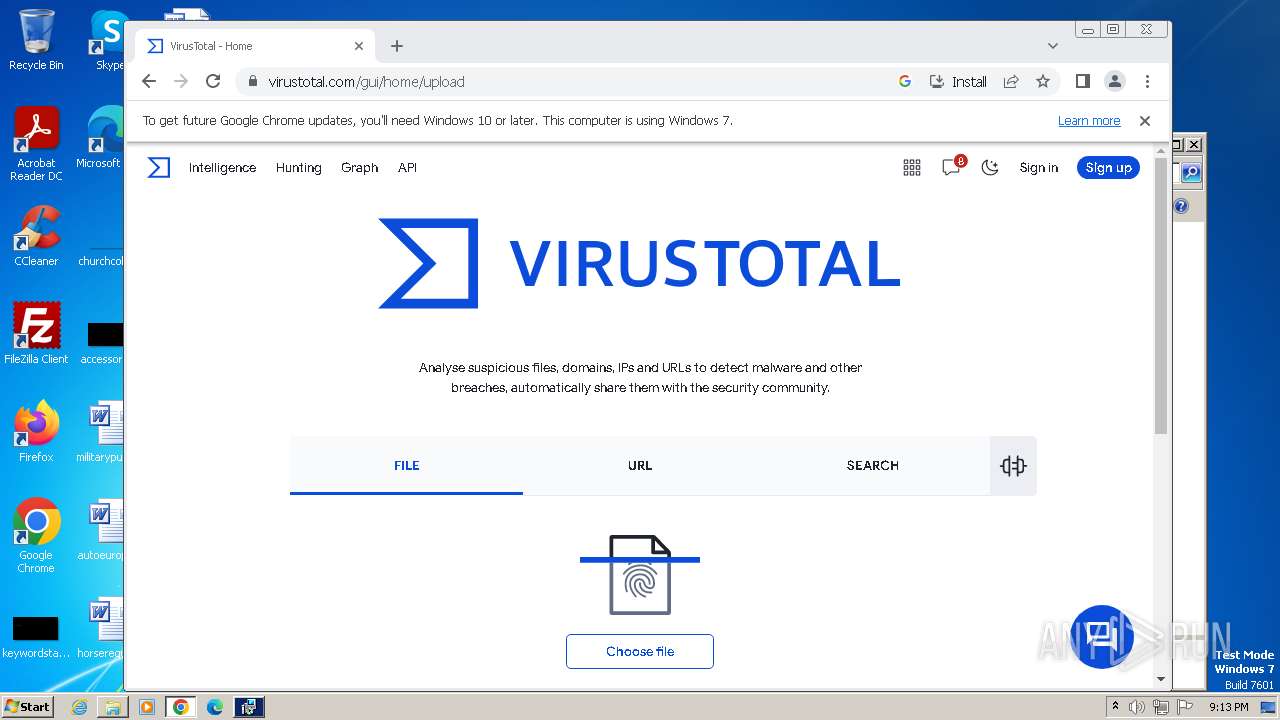This screenshot has width=1280, height=720.
Task: Open the Intelligence menu item
Action: [223, 168]
